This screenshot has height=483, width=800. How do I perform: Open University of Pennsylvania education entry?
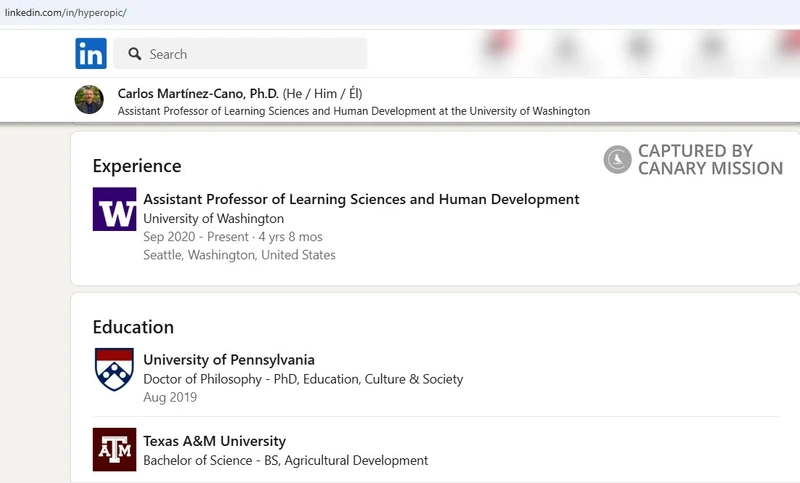[229, 360]
